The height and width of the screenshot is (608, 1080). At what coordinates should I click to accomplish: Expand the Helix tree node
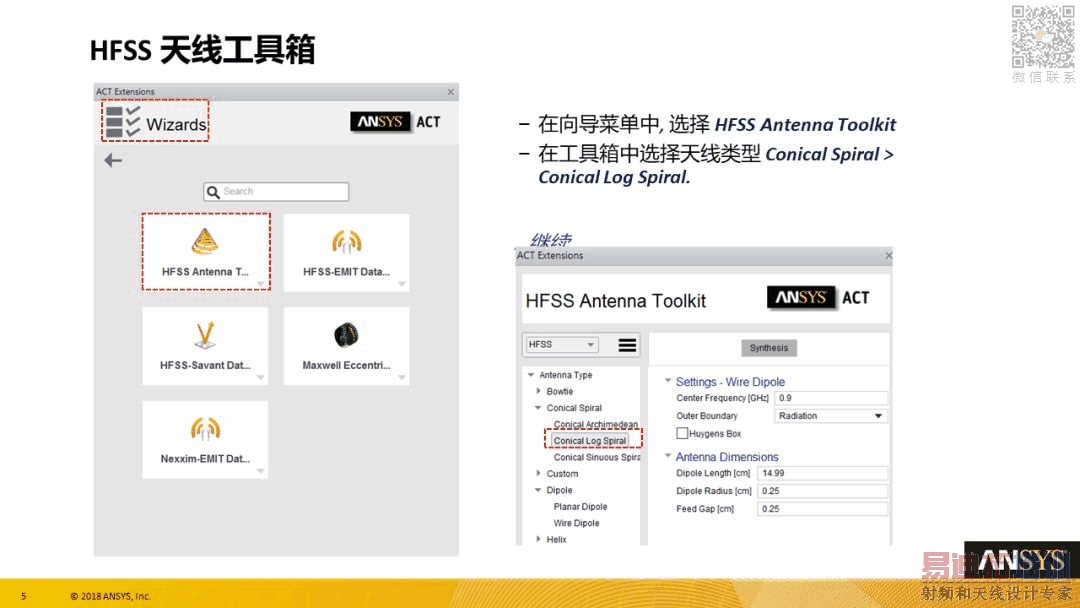(539, 539)
